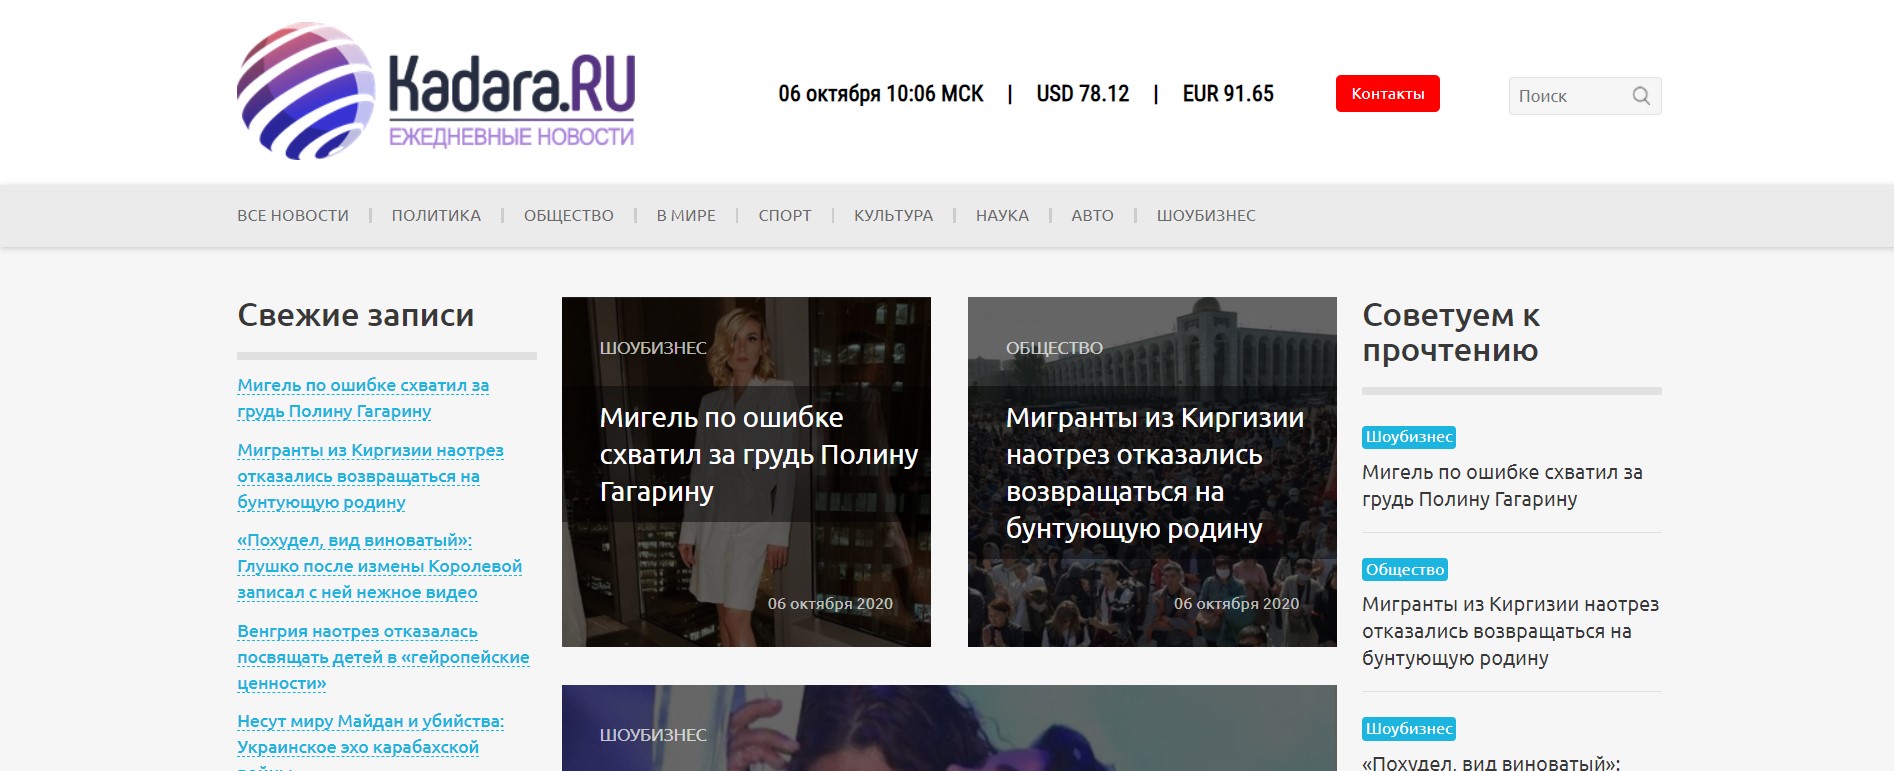Click the bottom ШОУБИЗНЕС wide article card
Screen dimensions: 1894x771
tap(949, 728)
